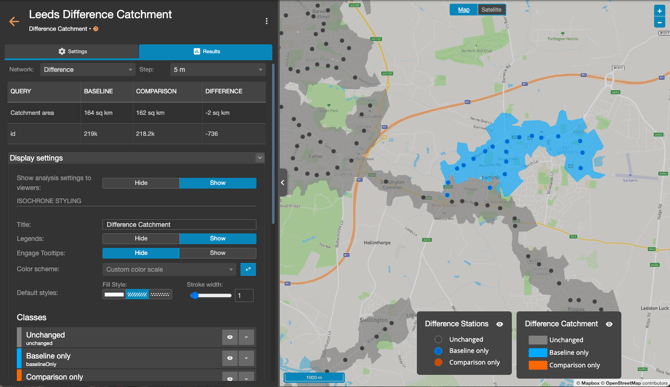Click the DIFFERENCE column header
The width and height of the screenshot is (670, 387).
click(x=223, y=91)
